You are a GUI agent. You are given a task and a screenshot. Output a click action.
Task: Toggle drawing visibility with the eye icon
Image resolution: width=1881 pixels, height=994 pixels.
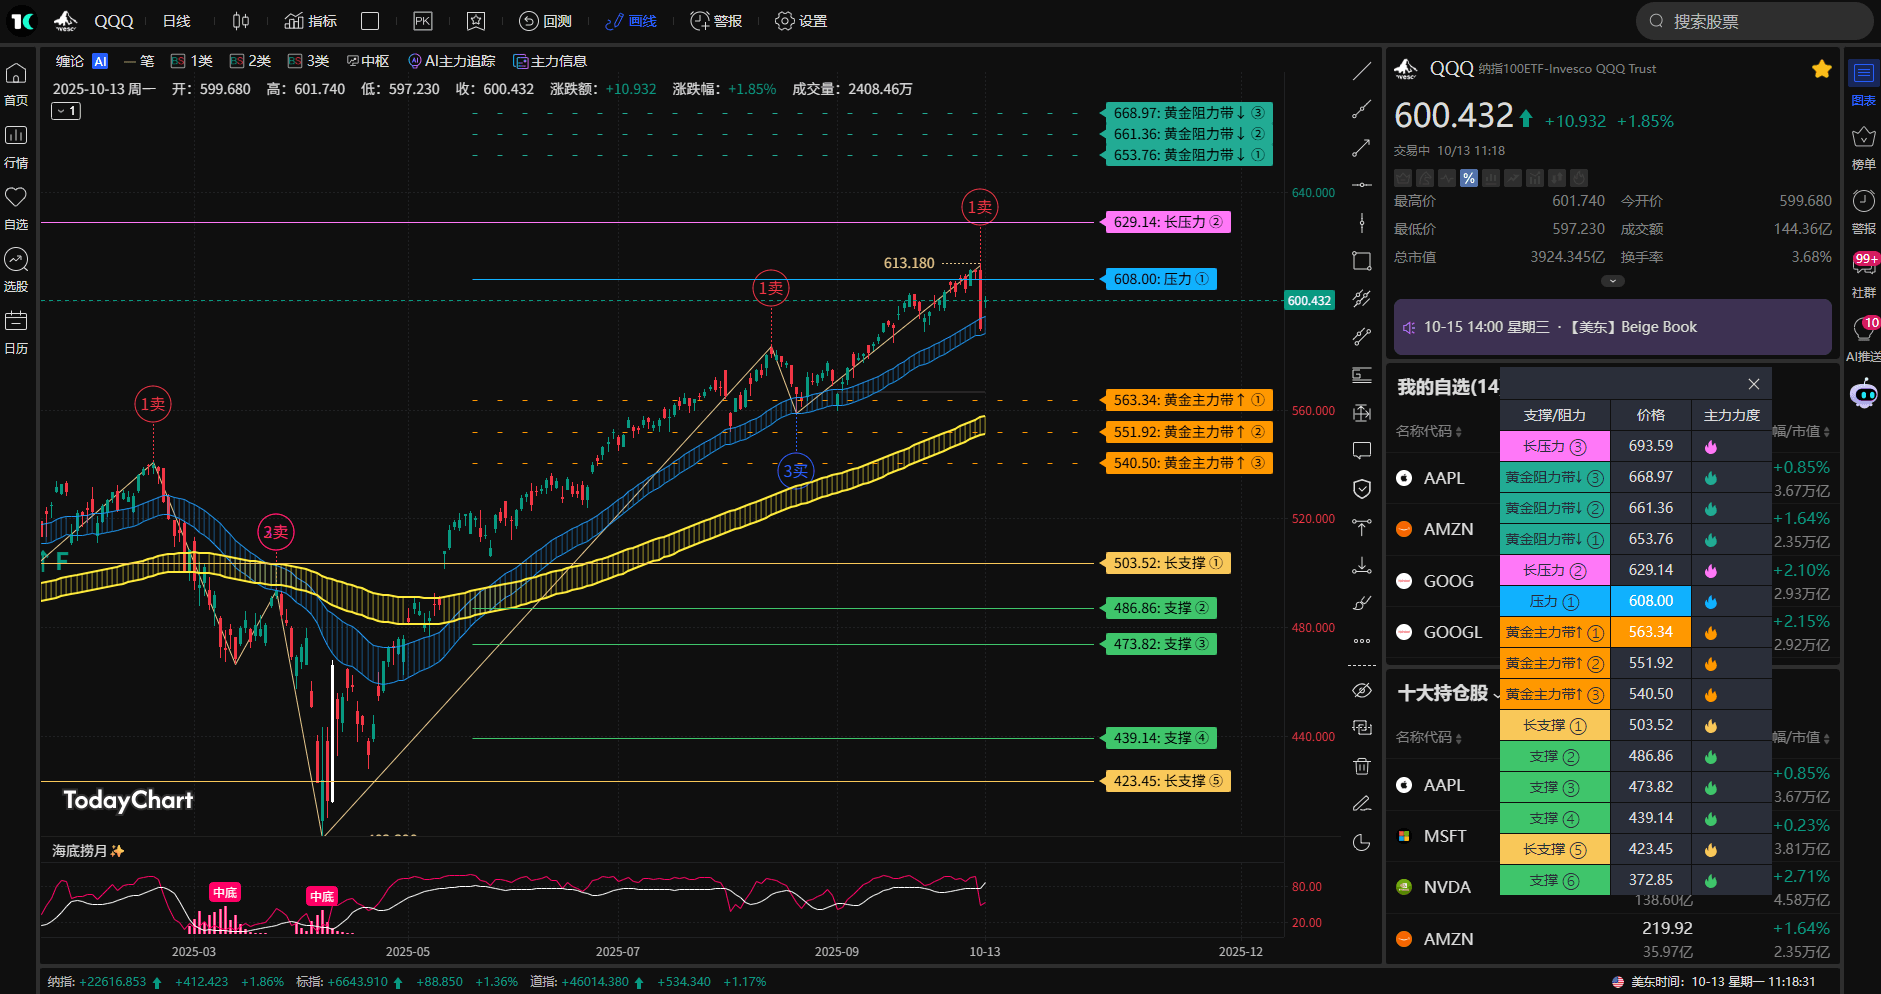[1362, 690]
